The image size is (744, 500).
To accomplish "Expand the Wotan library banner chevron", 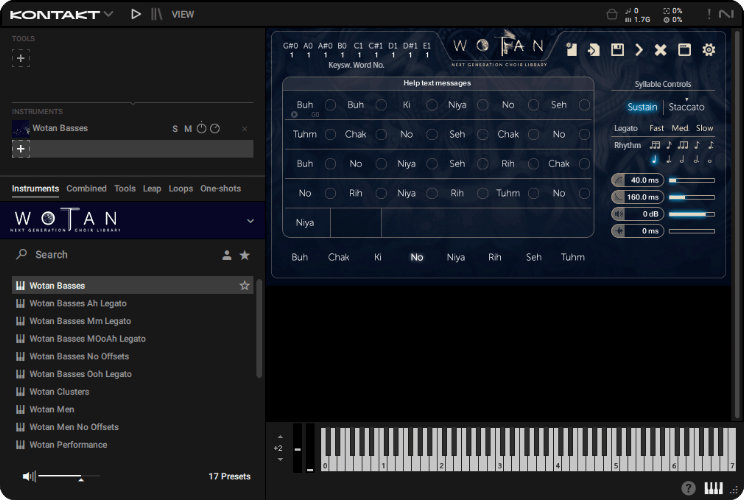I will point(250,220).
